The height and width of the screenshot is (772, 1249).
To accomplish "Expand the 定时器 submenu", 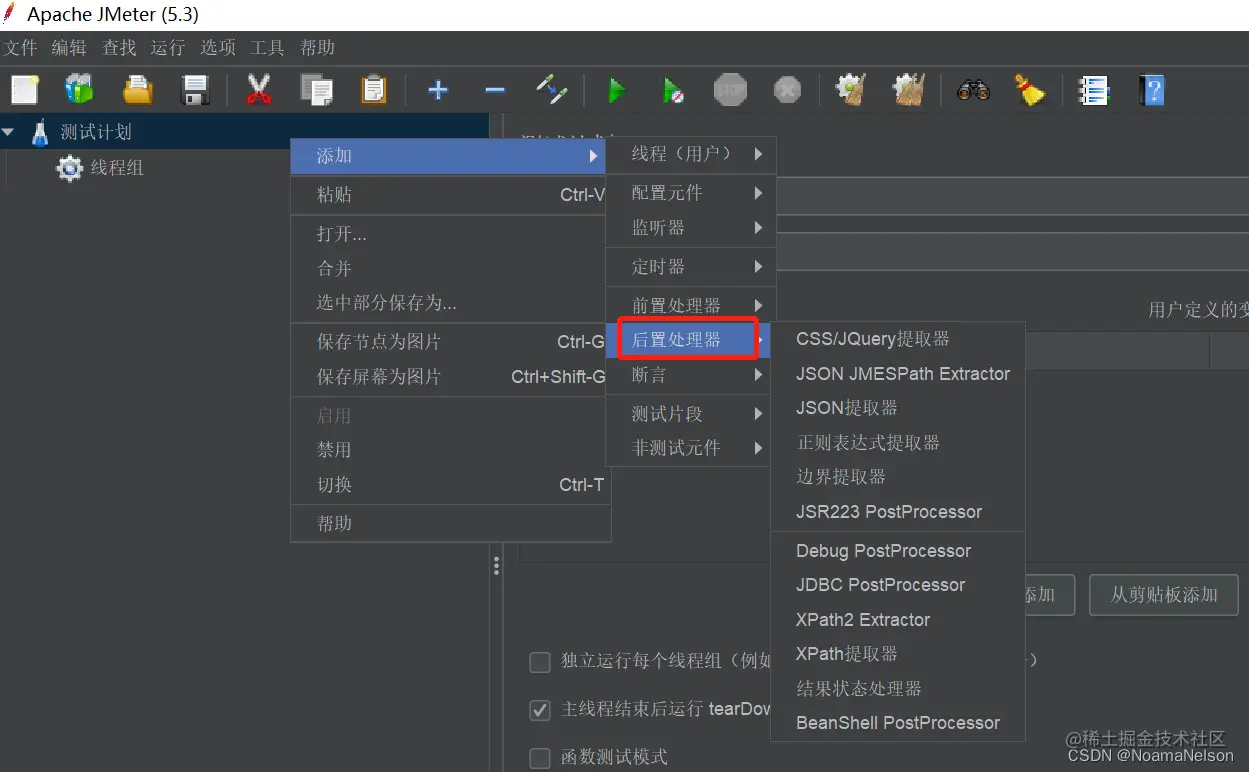I will [x=689, y=267].
